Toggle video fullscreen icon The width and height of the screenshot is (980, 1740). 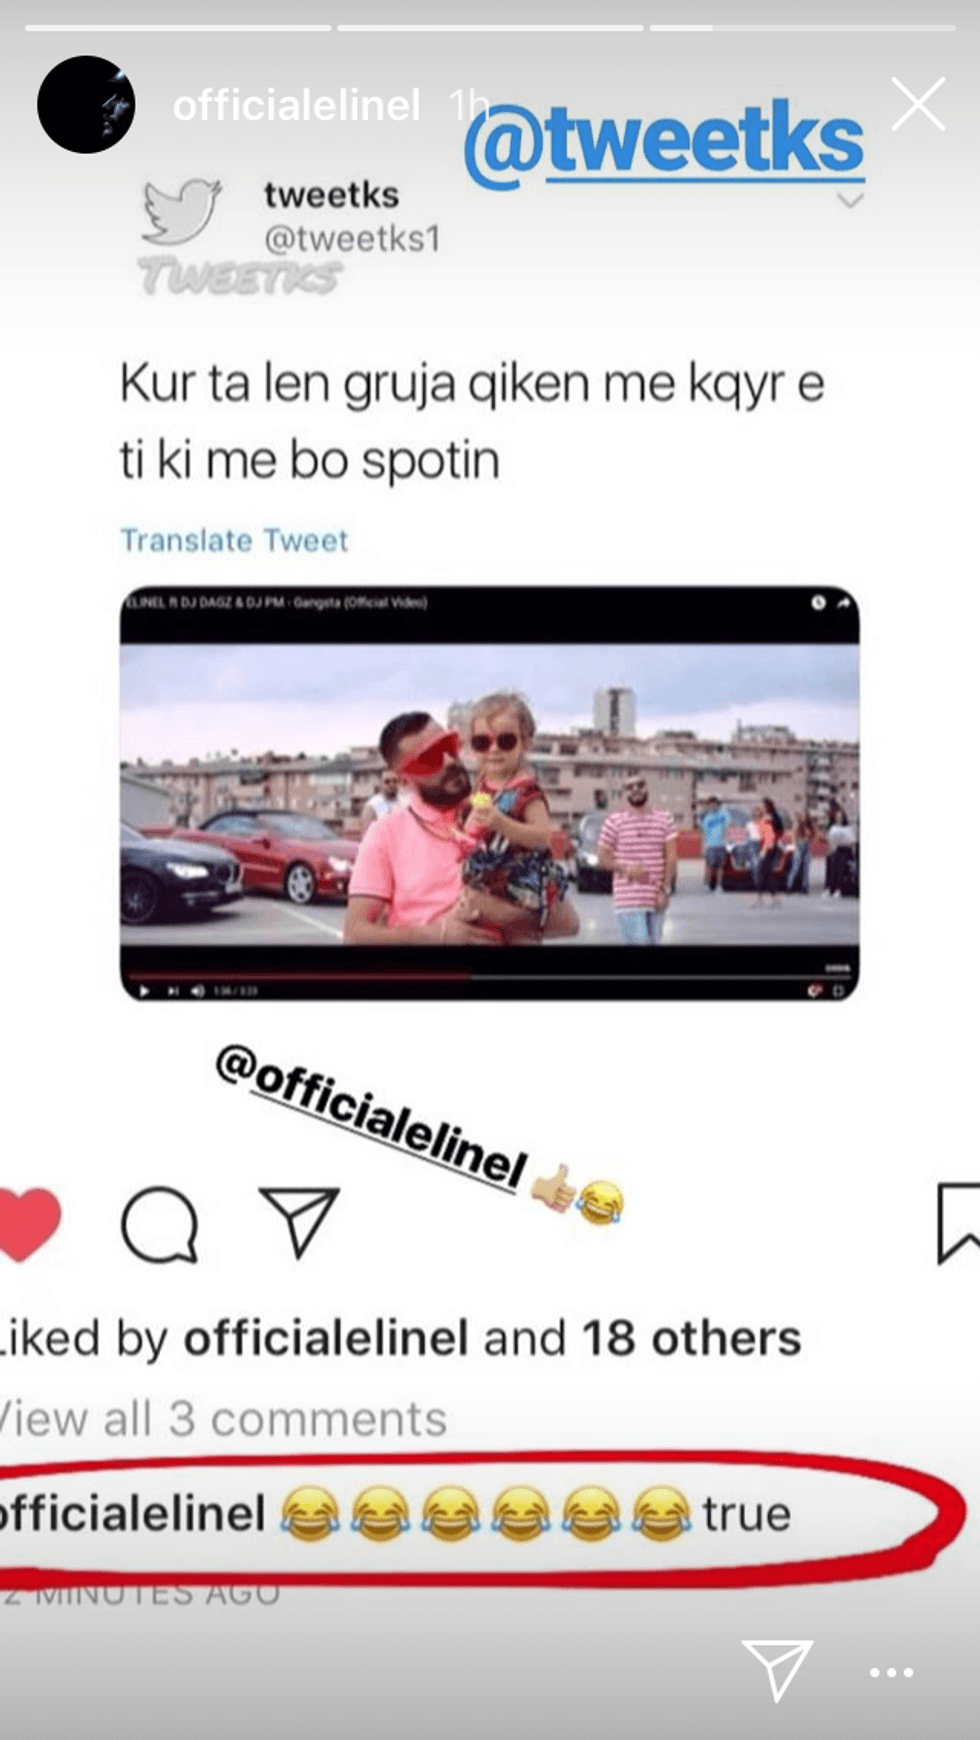click(x=838, y=991)
